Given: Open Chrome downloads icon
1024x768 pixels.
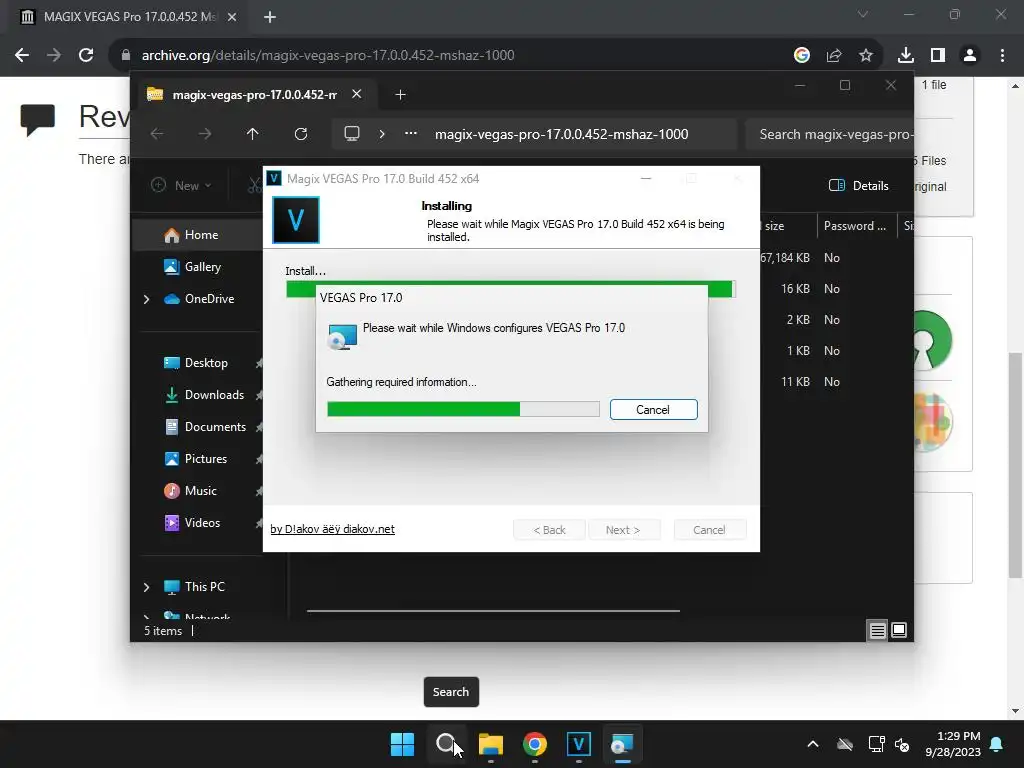Looking at the screenshot, I should tap(905, 56).
